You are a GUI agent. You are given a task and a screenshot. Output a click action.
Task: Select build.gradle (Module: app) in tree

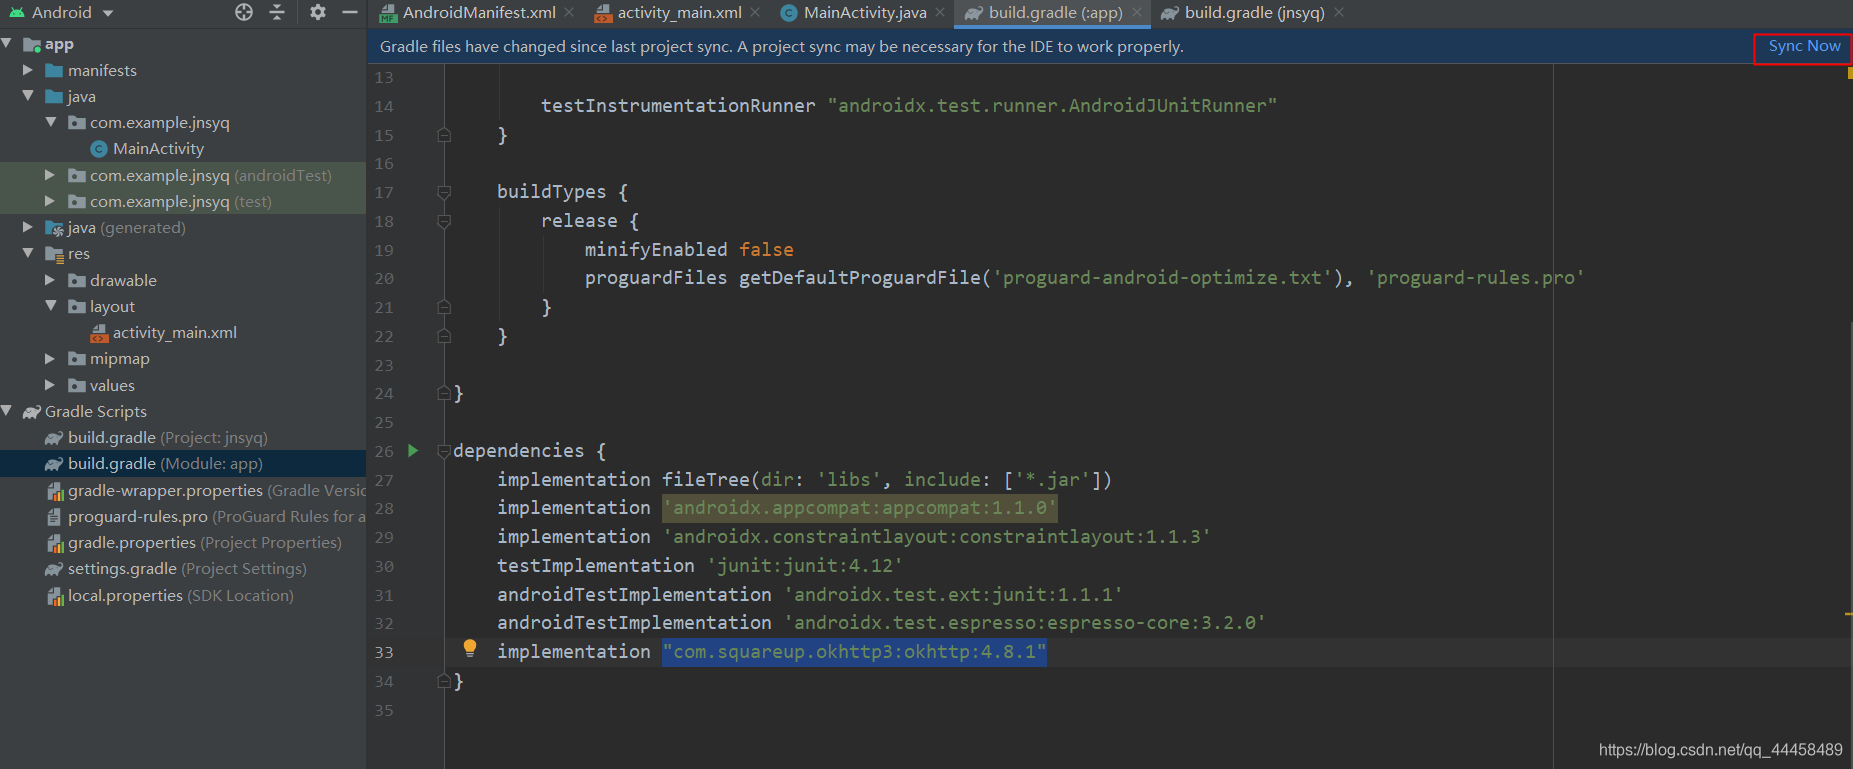tap(165, 464)
